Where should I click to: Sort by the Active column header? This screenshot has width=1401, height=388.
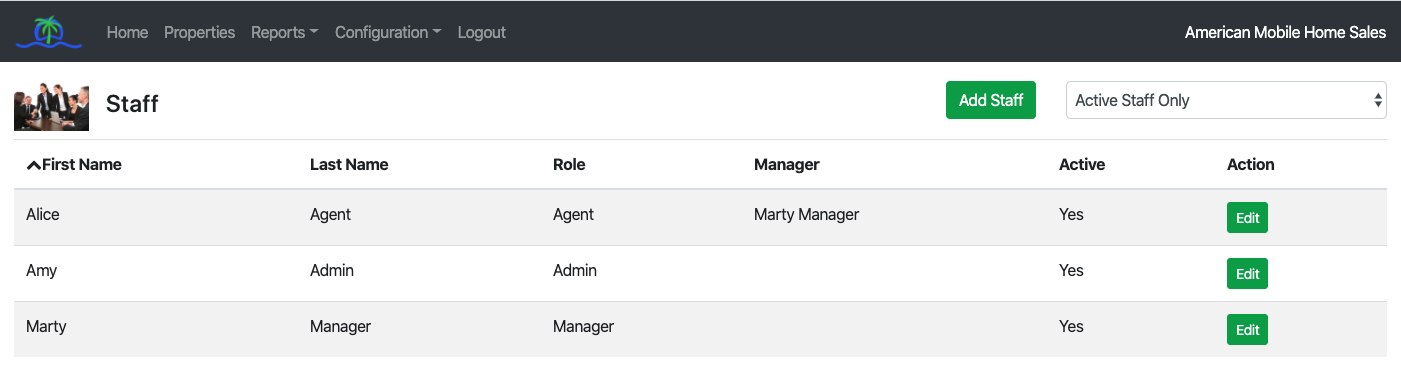tap(1082, 165)
